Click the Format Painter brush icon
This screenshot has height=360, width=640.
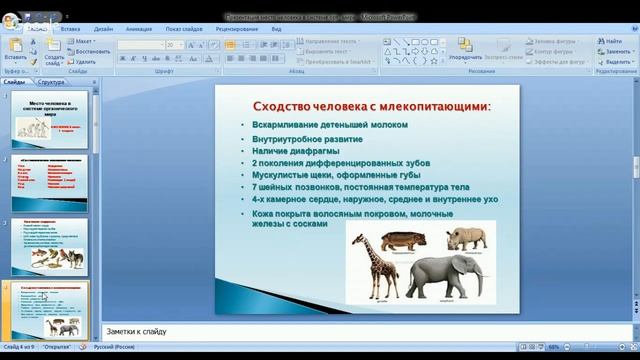[33, 62]
